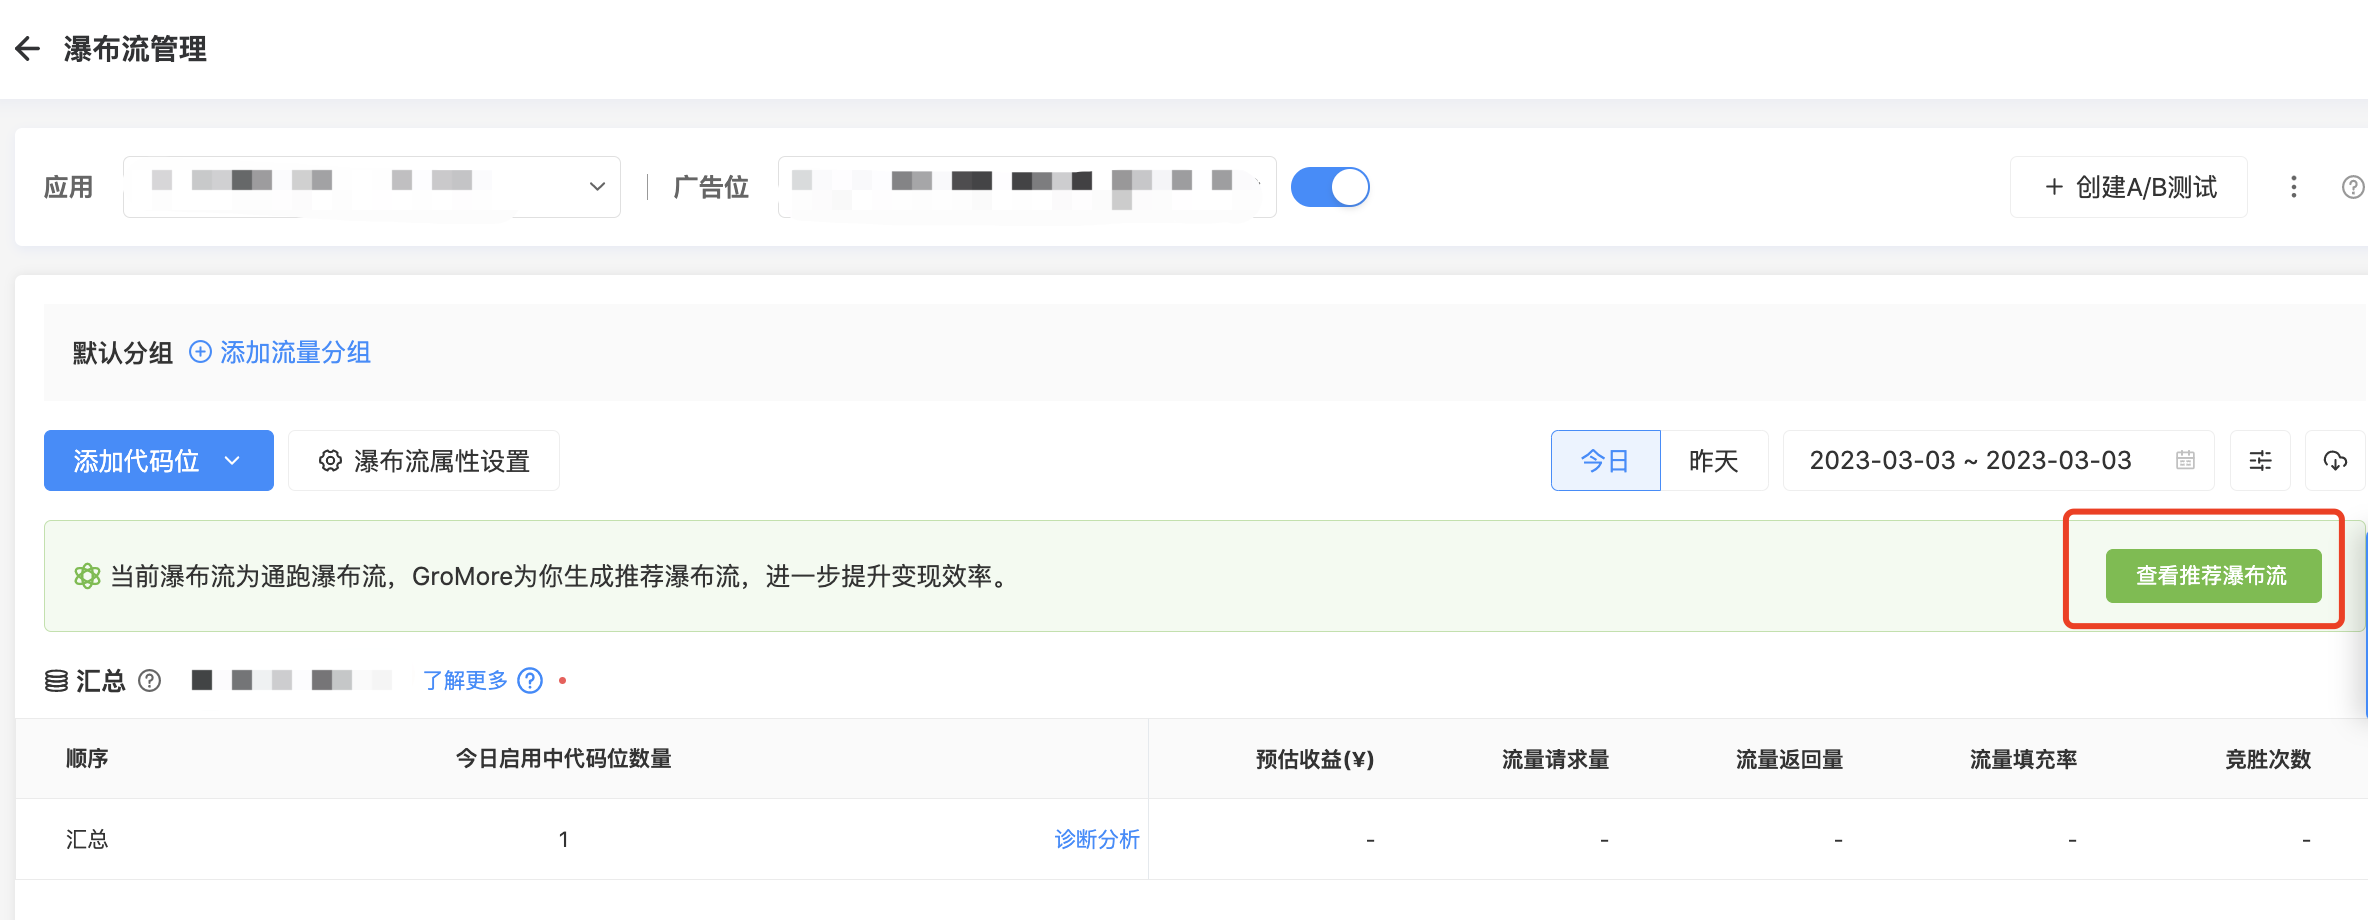Select the 今日 date tab
This screenshot has width=2368, height=920.
[x=1605, y=460]
